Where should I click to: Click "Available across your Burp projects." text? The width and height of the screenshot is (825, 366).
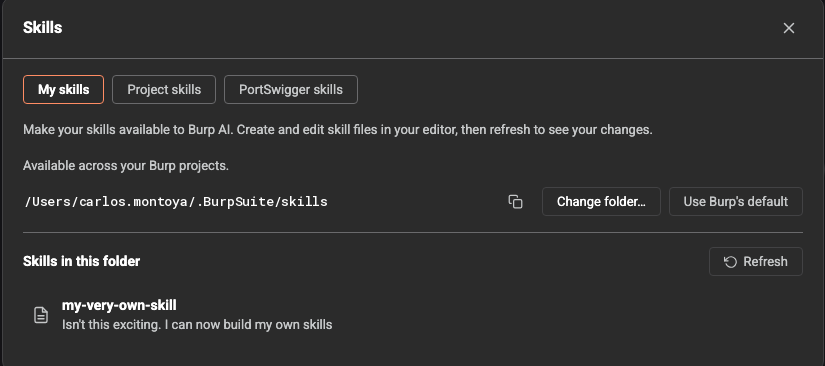(126, 166)
